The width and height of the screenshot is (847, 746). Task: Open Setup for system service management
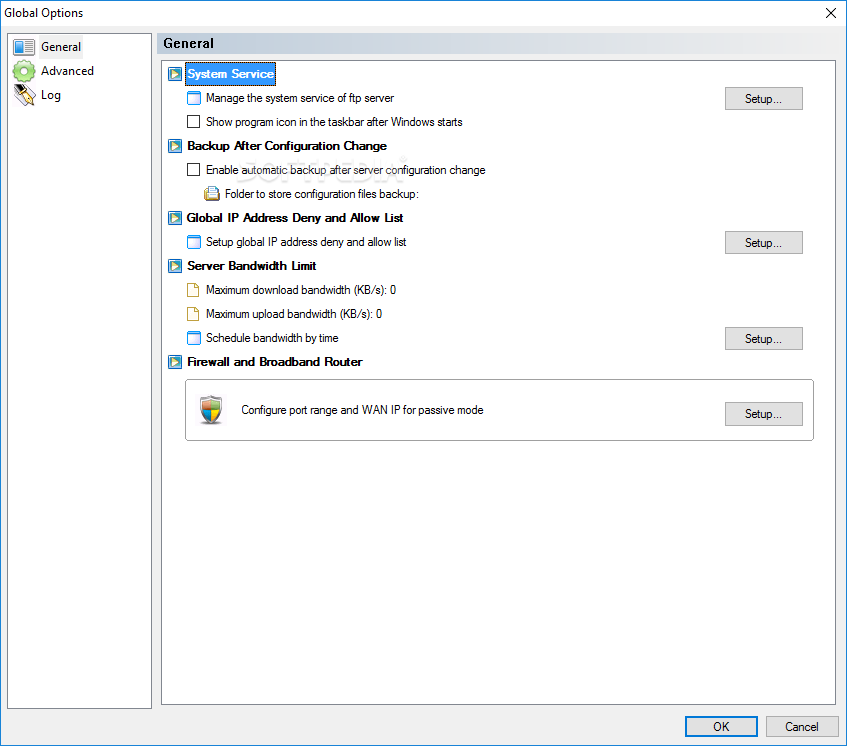(x=763, y=99)
